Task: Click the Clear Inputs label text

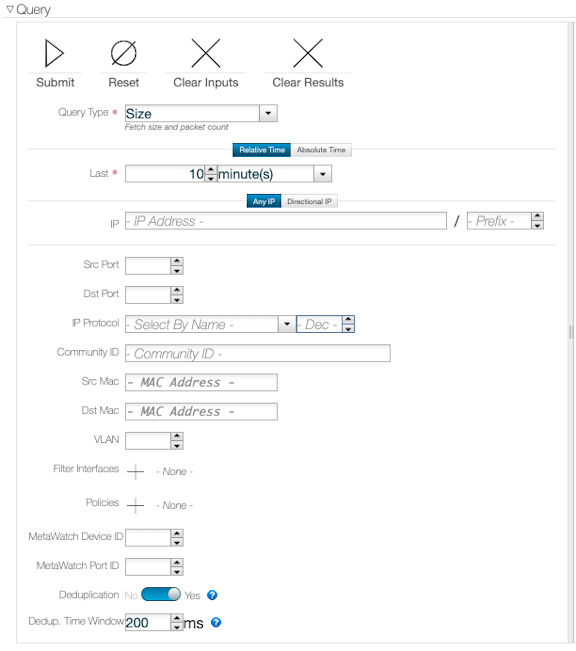Action: tap(206, 82)
